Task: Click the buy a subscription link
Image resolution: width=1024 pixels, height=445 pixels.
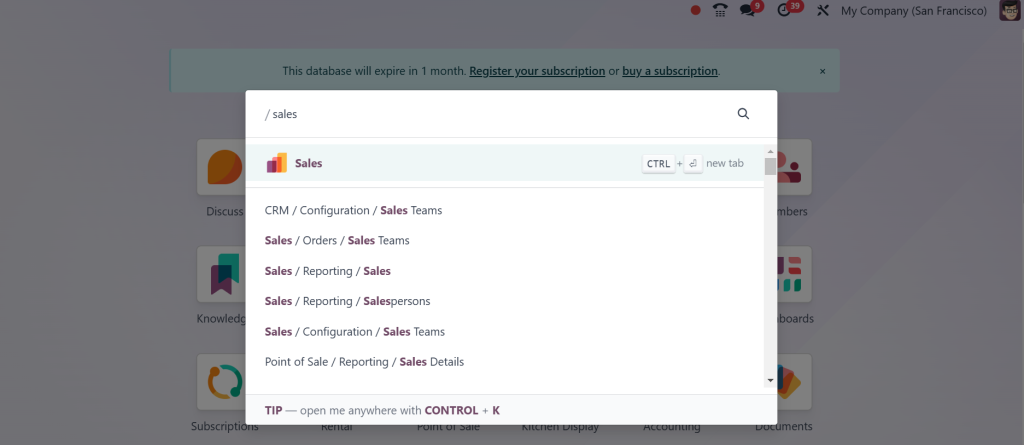Action: 670,71
